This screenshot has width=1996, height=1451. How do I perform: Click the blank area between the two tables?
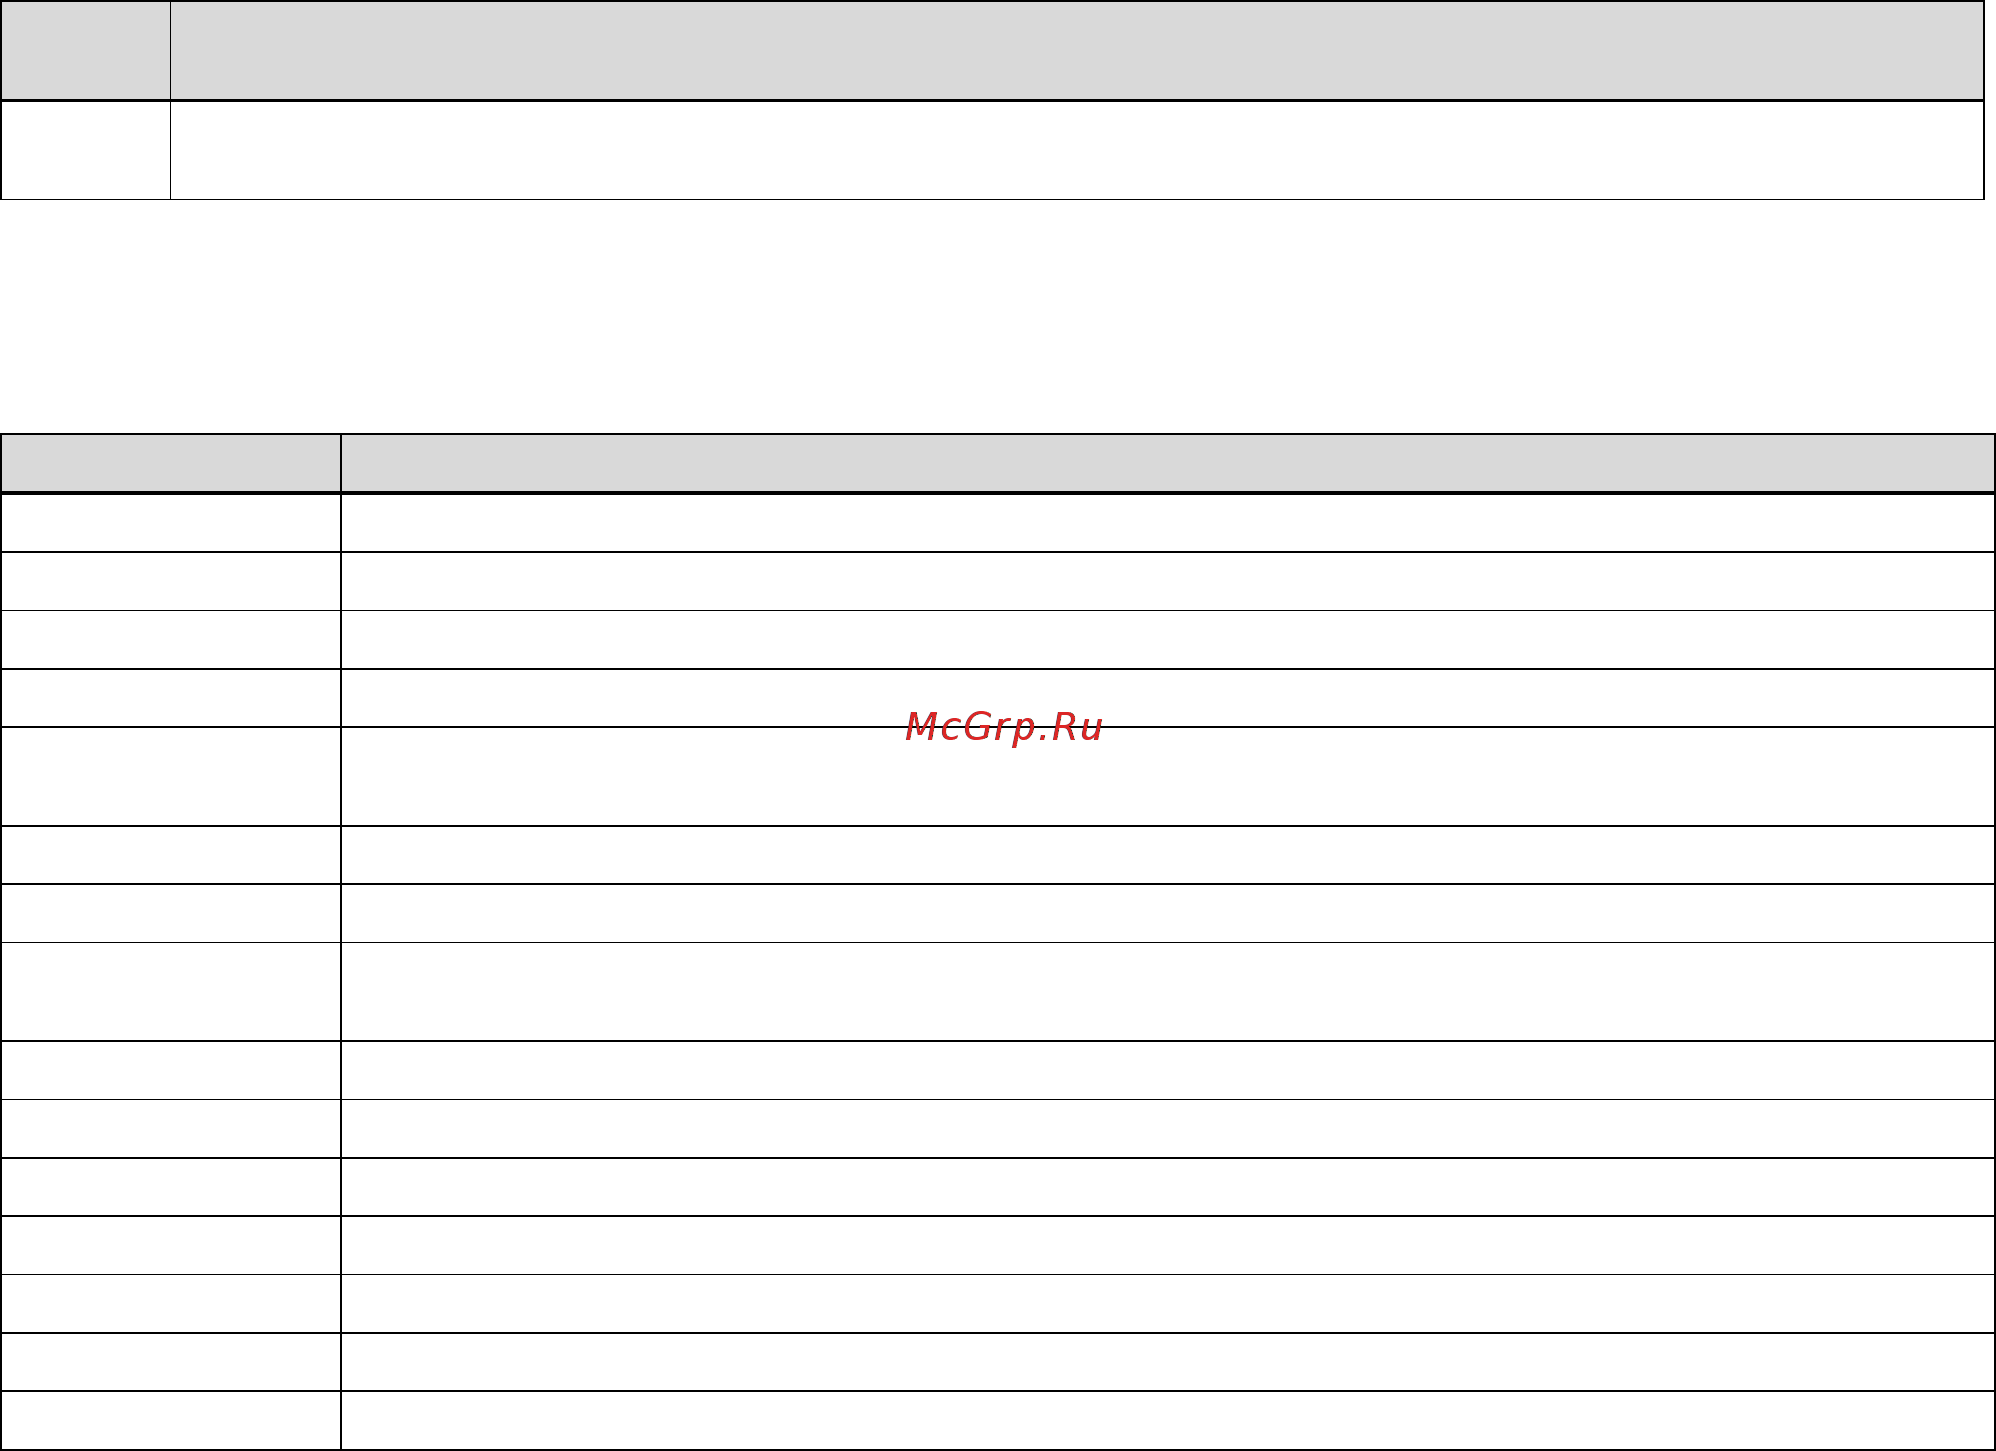tap(998, 316)
